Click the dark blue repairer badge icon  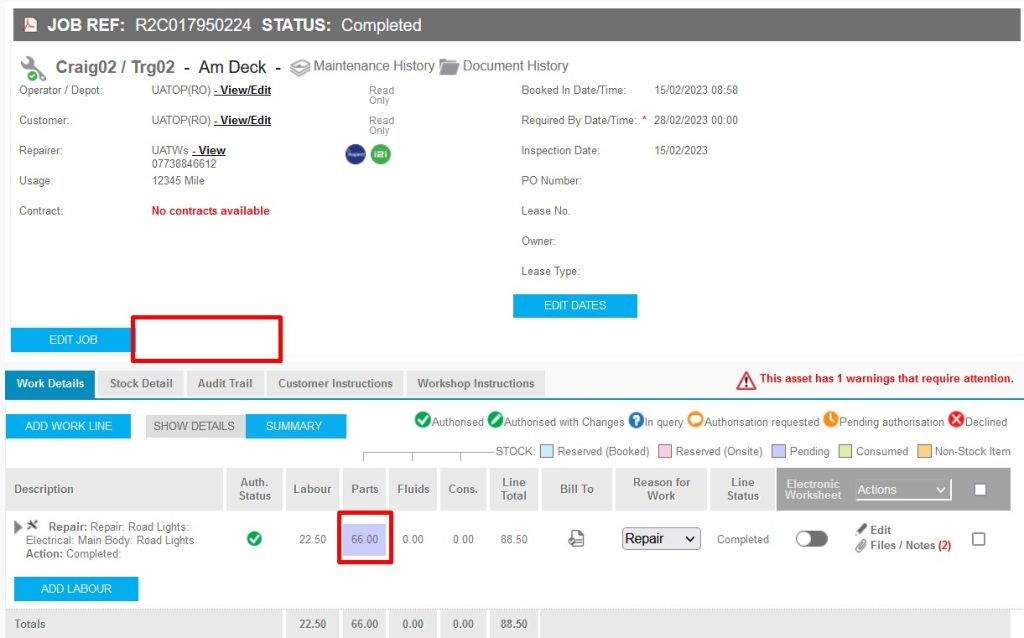coord(355,154)
